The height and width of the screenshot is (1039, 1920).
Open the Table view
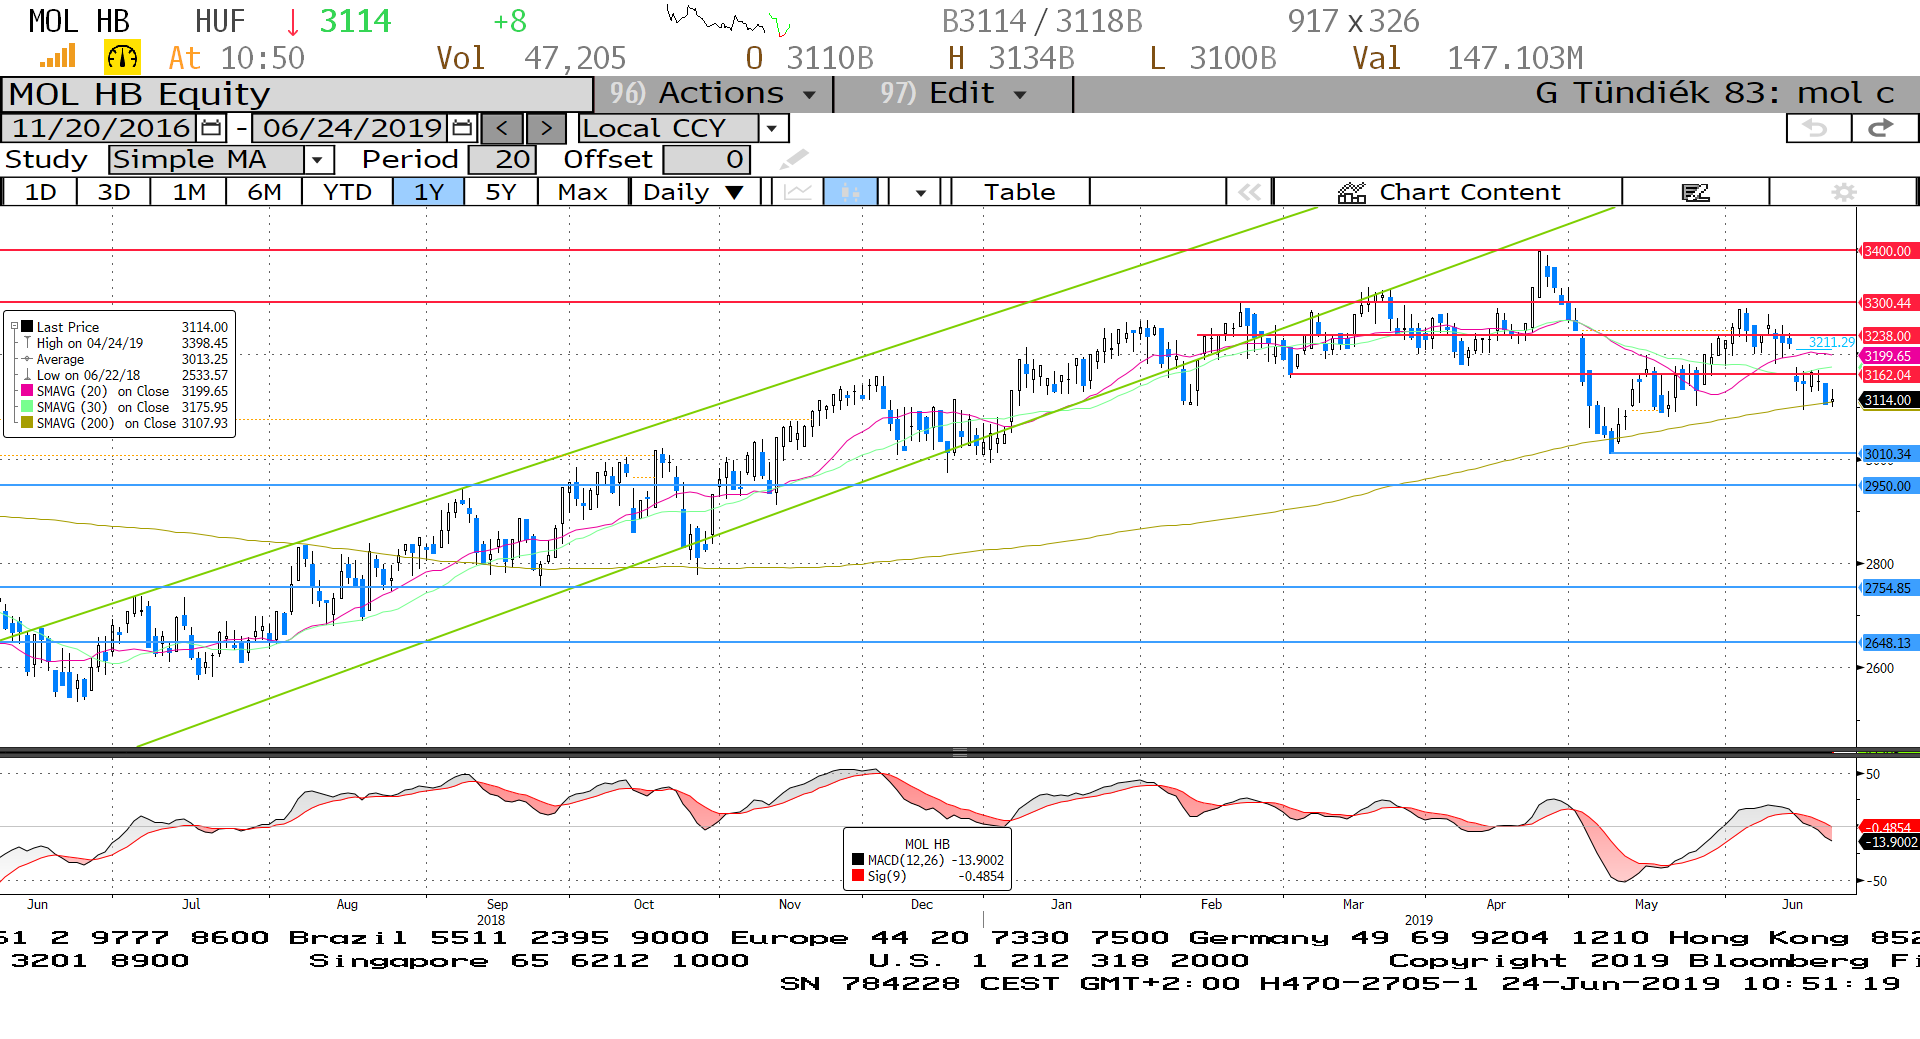[x=1019, y=192]
